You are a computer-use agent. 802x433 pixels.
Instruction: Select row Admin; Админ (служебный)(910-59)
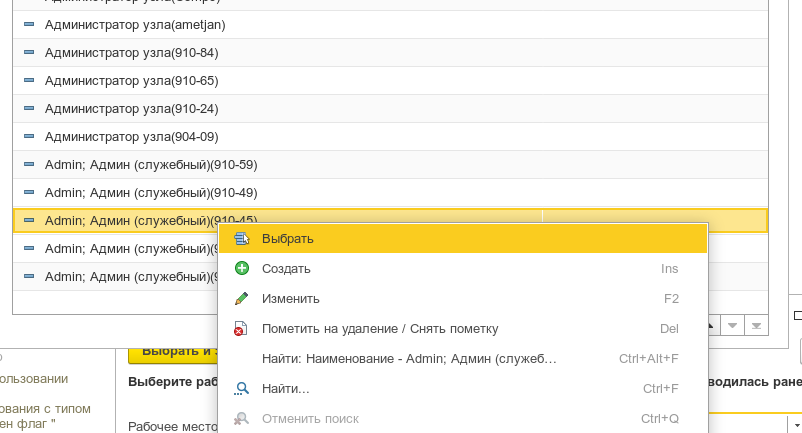151,165
